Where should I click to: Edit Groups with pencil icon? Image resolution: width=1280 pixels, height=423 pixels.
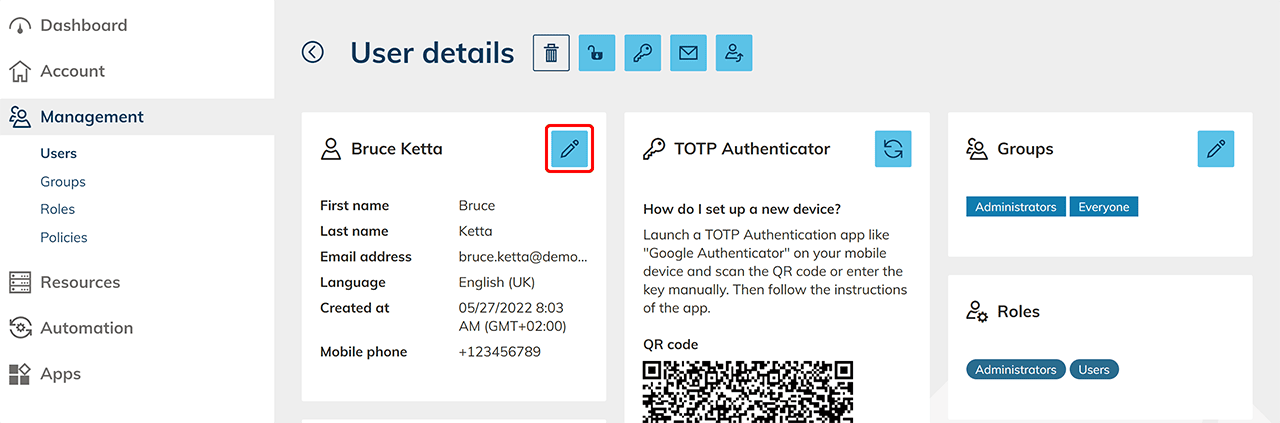click(x=1216, y=149)
